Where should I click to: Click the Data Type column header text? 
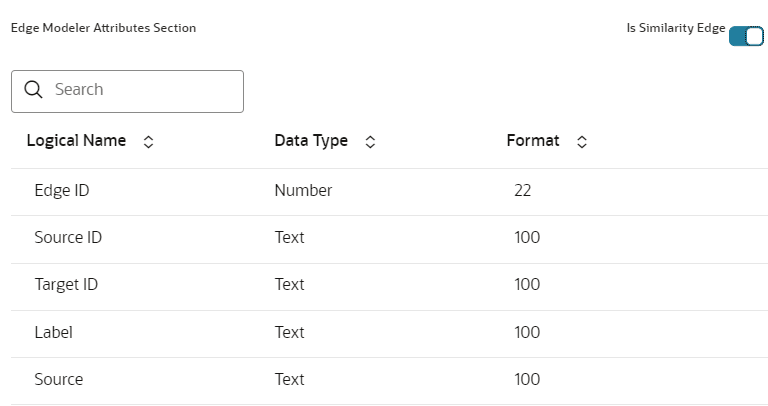pos(311,141)
